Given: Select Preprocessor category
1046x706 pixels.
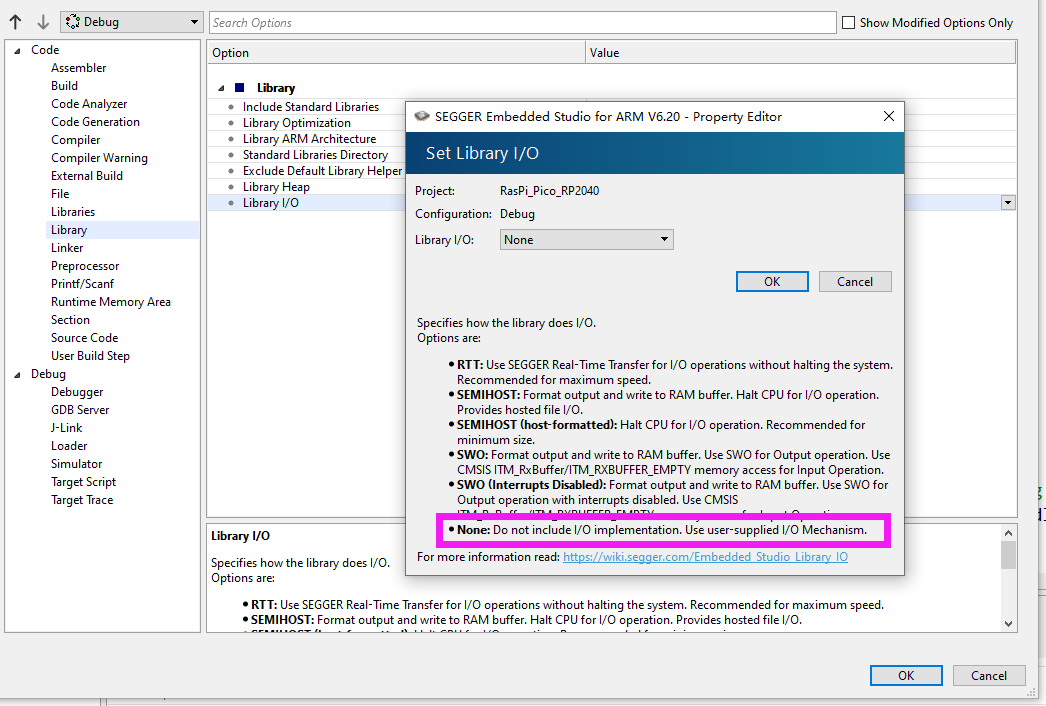Looking at the screenshot, I should coord(85,266).
